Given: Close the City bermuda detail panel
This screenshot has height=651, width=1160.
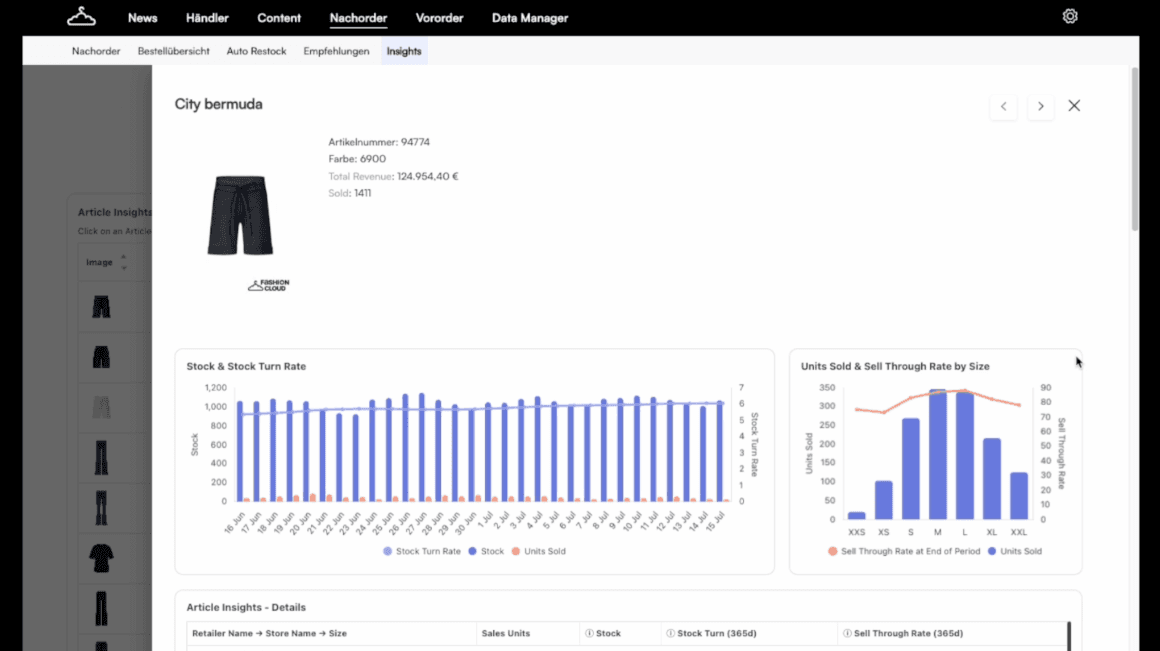Looking at the screenshot, I should 1074,106.
